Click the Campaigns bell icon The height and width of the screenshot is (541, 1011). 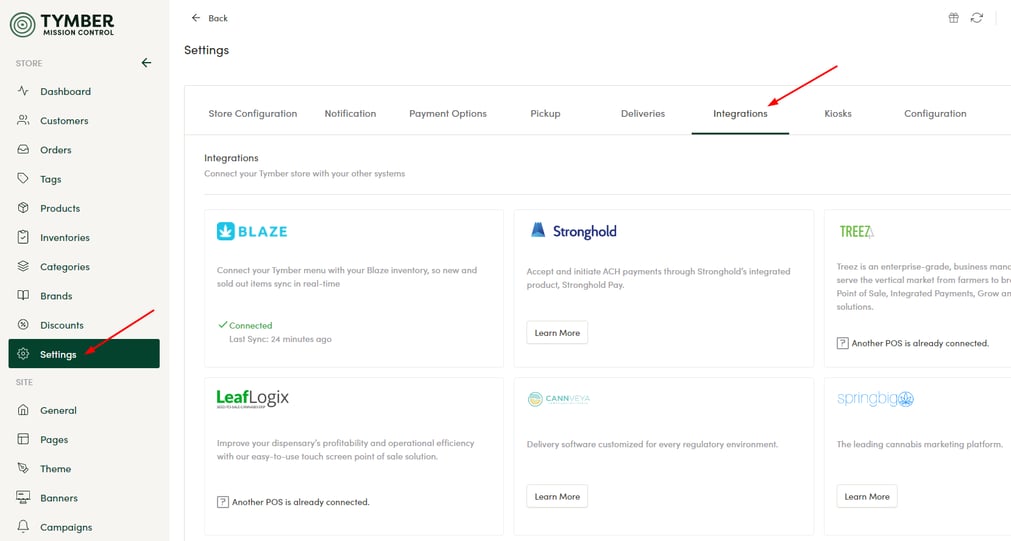click(x=23, y=526)
